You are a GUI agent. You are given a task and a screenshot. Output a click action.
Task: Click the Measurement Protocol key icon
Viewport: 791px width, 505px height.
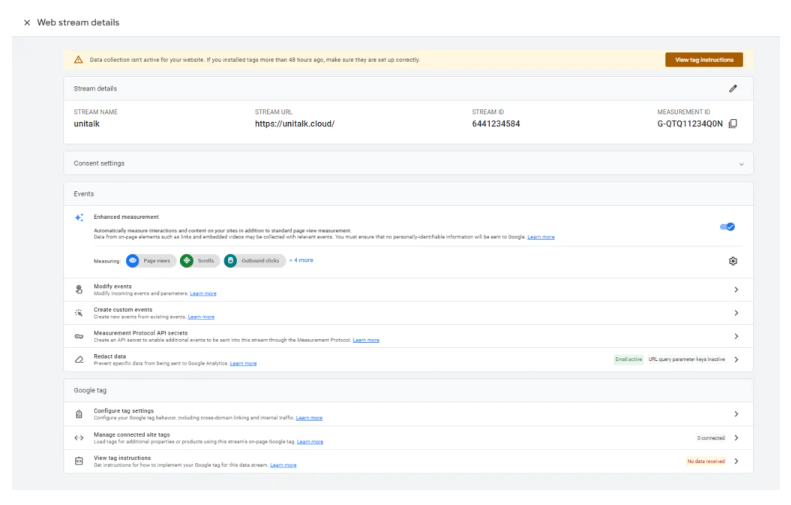pyautogui.click(x=79, y=337)
